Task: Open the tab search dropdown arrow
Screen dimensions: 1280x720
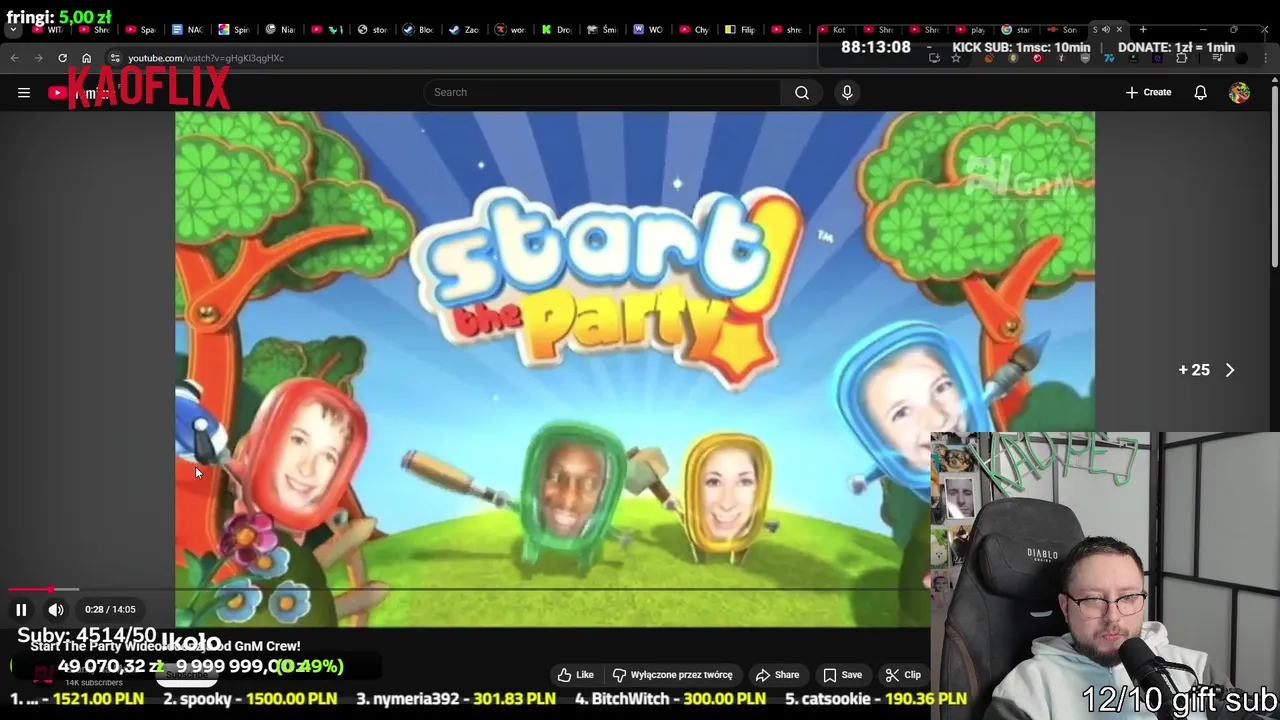Action: (x=13, y=30)
